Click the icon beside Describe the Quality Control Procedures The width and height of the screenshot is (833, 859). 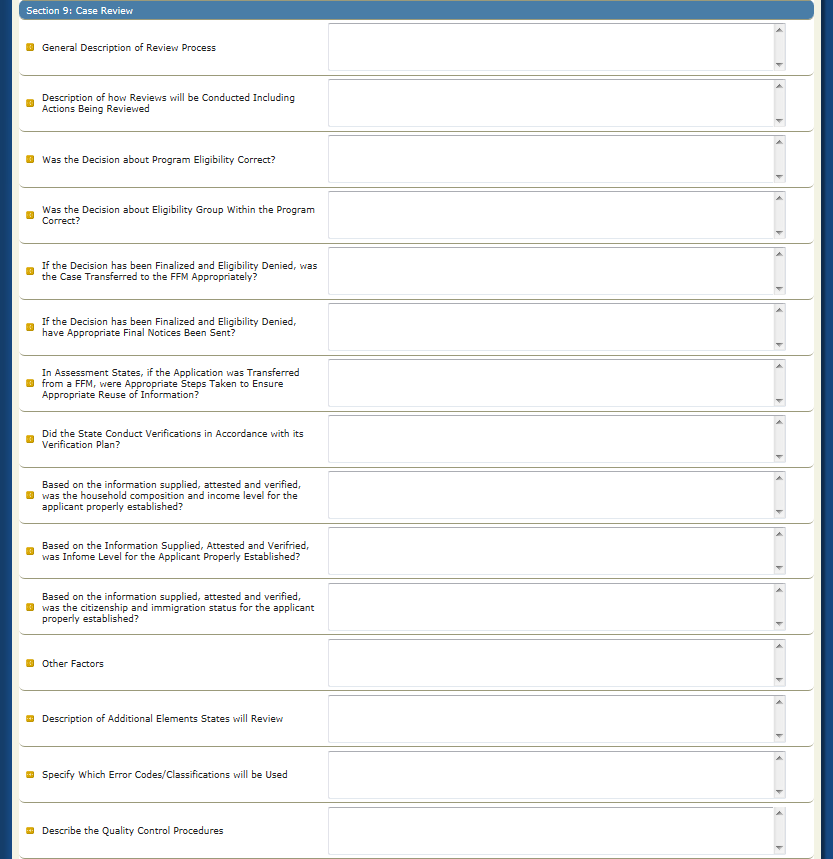coord(30,831)
